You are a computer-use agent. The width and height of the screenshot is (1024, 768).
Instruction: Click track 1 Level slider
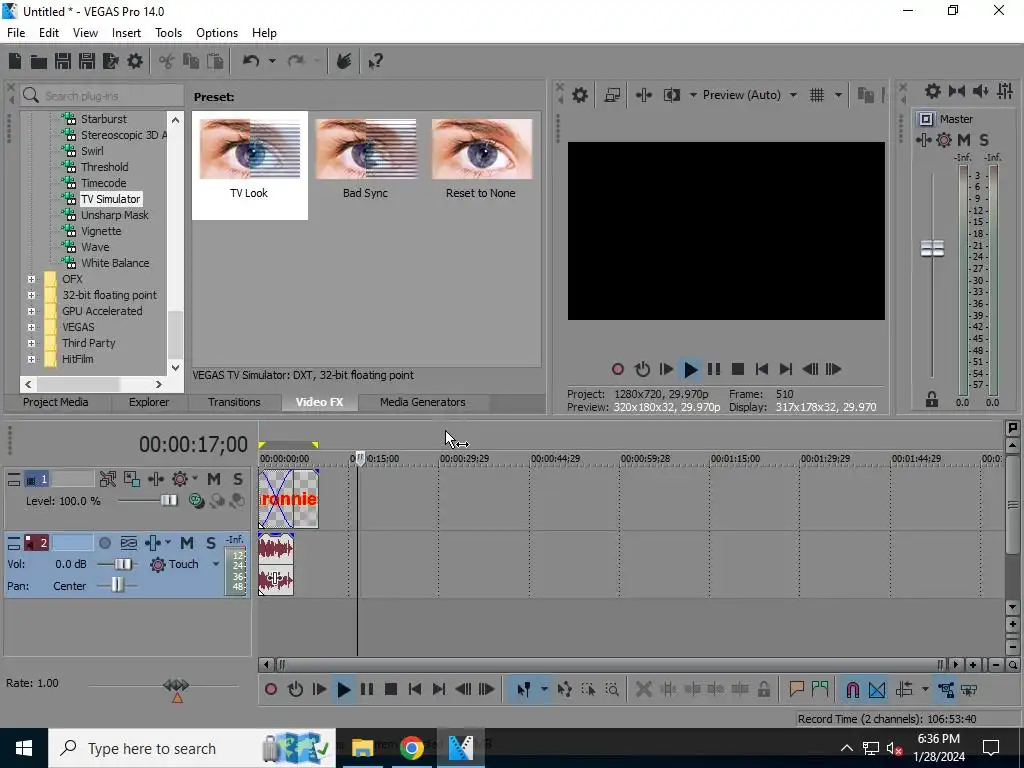pyautogui.click(x=168, y=500)
